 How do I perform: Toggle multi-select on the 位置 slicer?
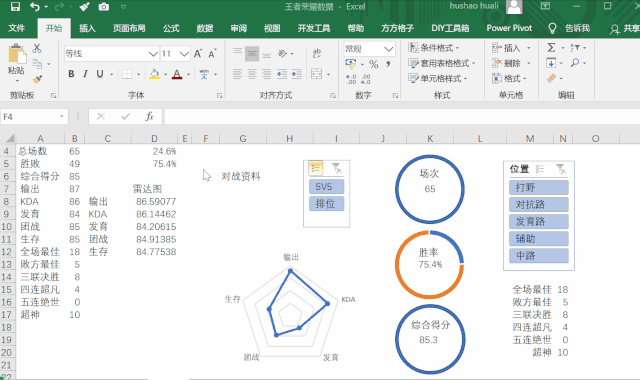540,169
